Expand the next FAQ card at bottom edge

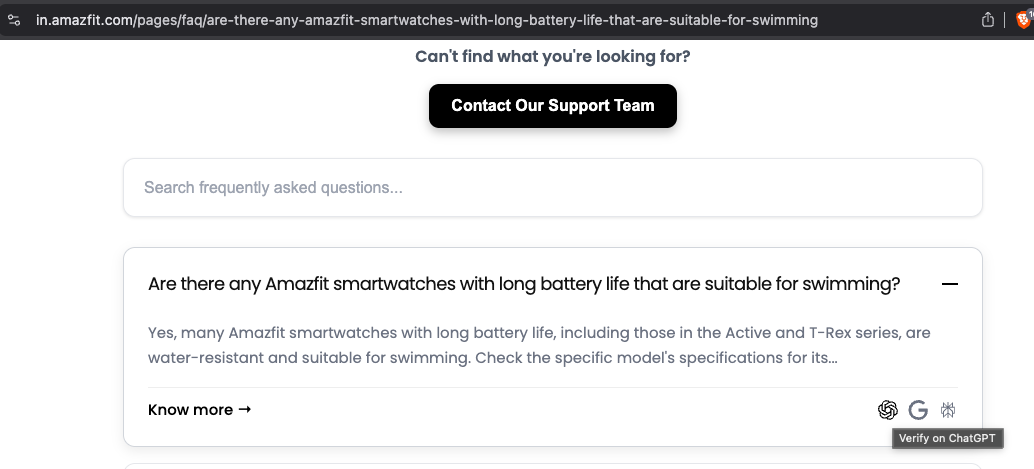tap(552, 465)
